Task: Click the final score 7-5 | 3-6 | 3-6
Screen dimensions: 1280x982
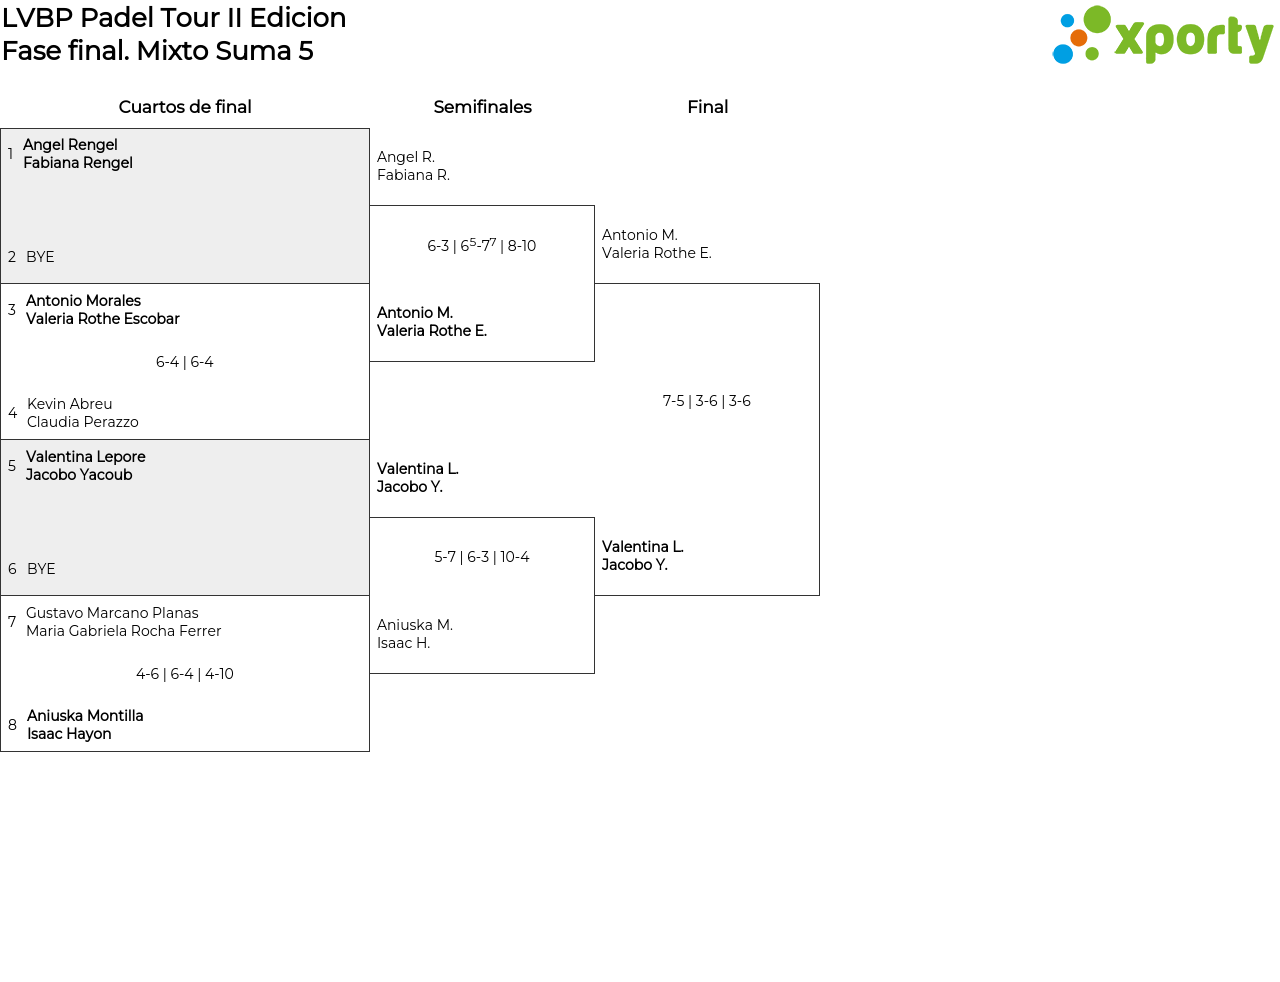Action: pyautogui.click(x=707, y=401)
